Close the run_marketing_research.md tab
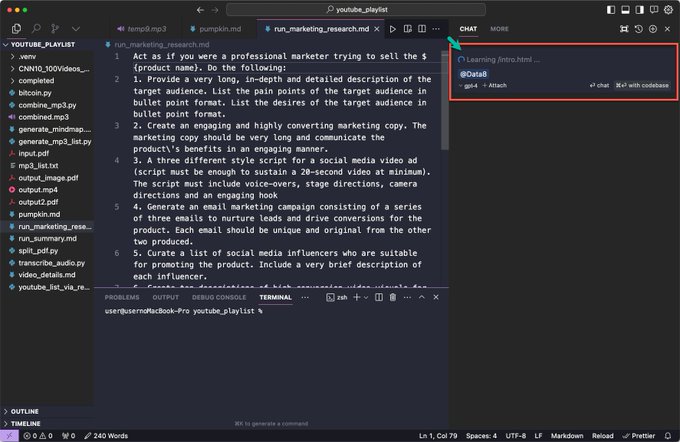Screen dimensions: 680x442 (x=376, y=29)
